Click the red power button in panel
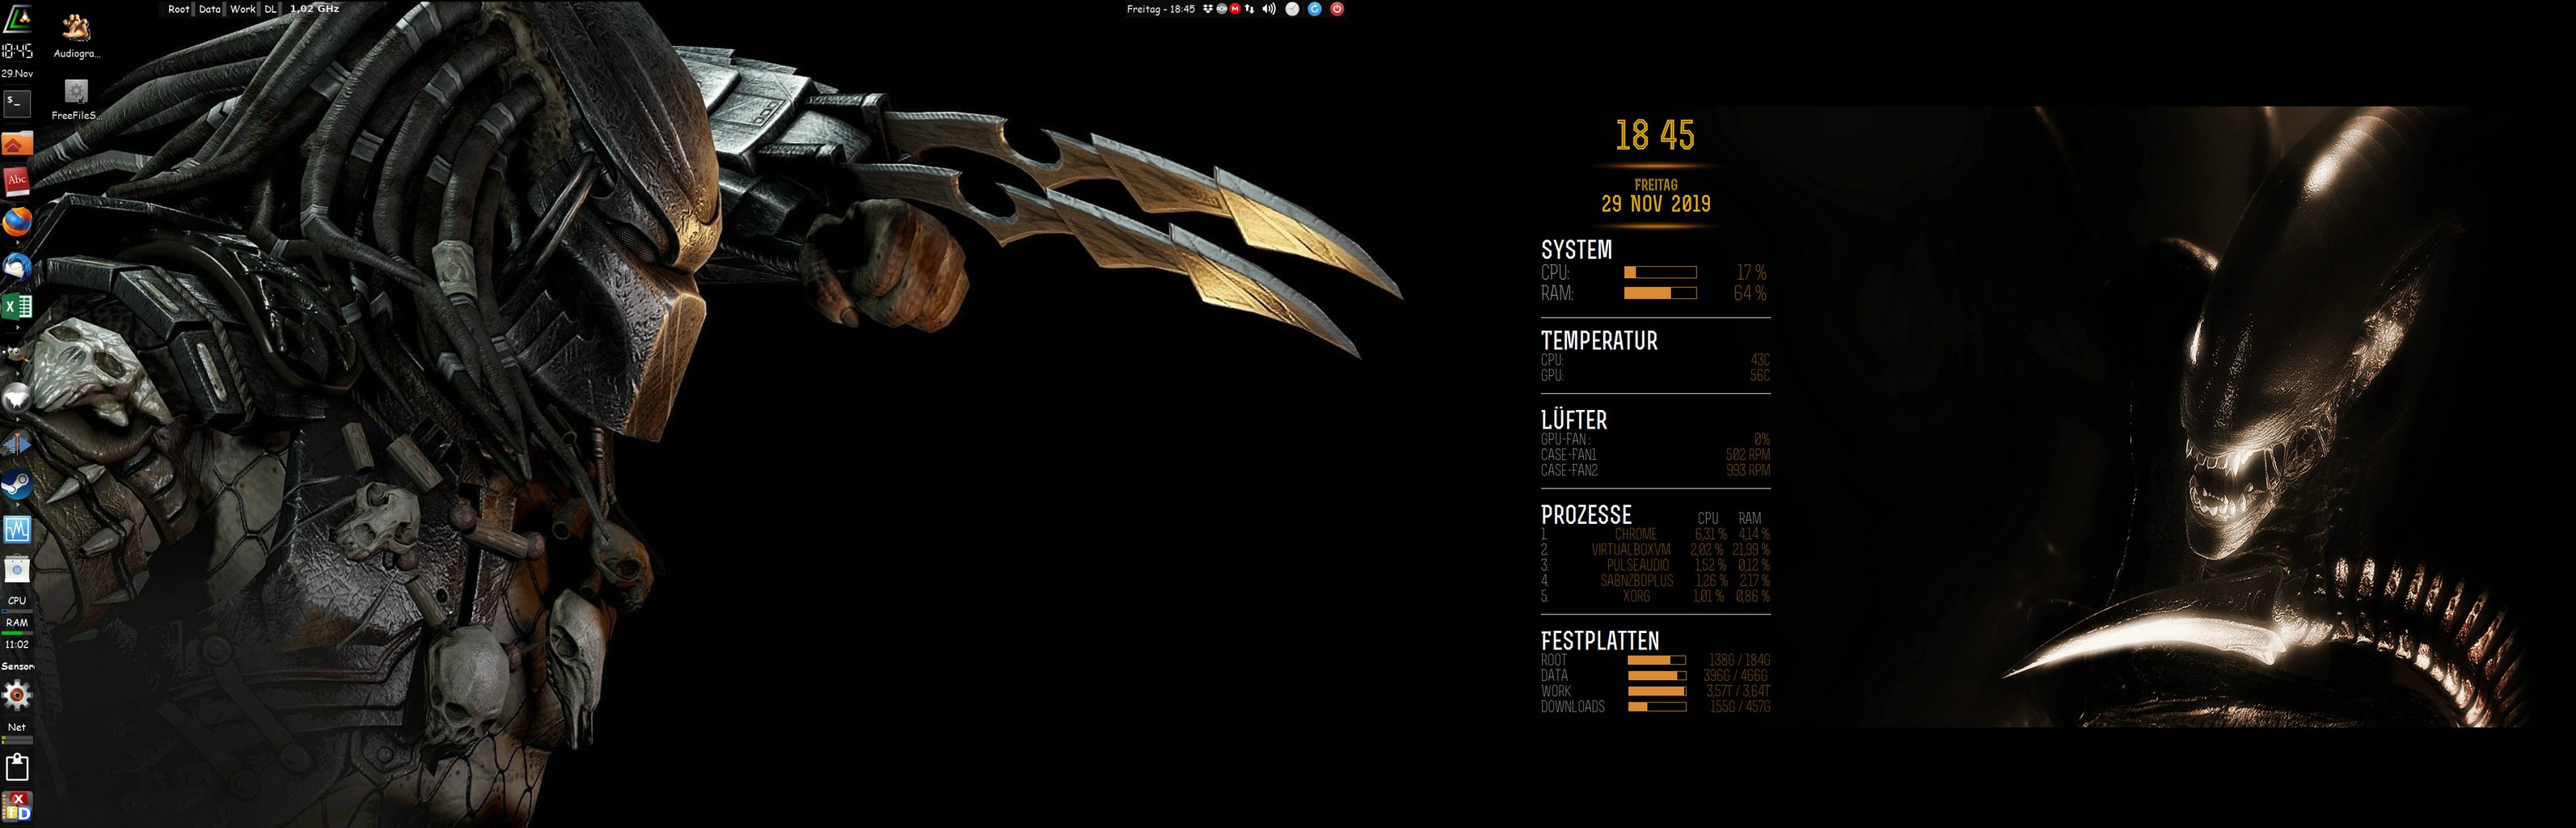This screenshot has height=828, width=2576. (1338, 9)
